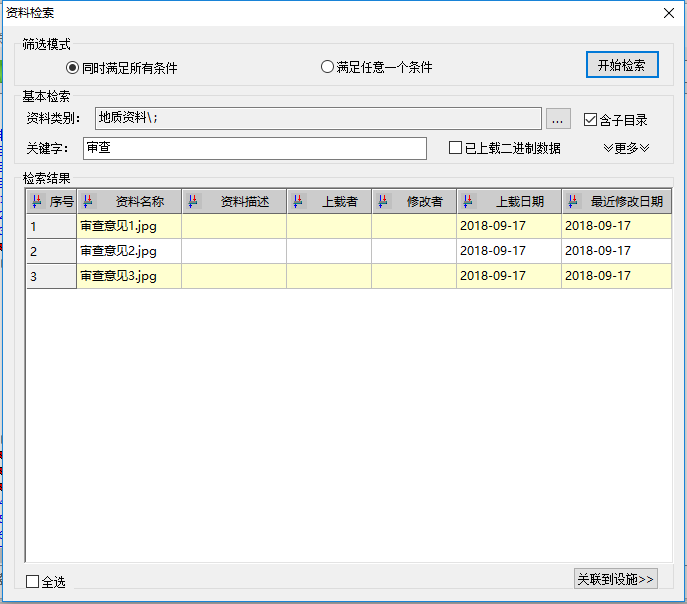The image size is (687, 604).
Task: Select result row 审查意见3.jpg
Action: click(x=118, y=276)
